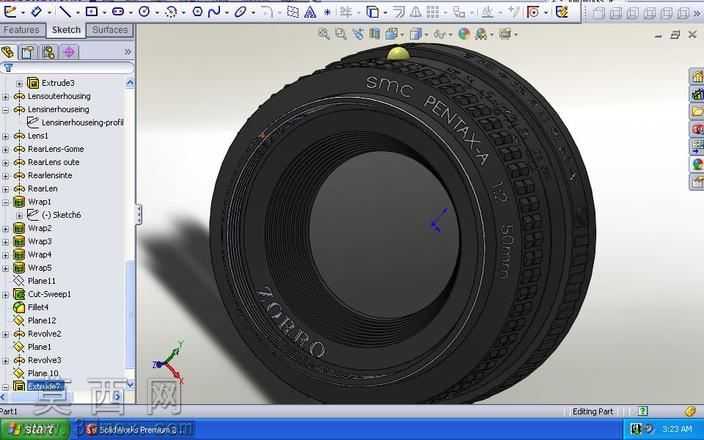704x440 pixels.
Task: Open the FeatureManager design tree tab
Action: pos(9,52)
